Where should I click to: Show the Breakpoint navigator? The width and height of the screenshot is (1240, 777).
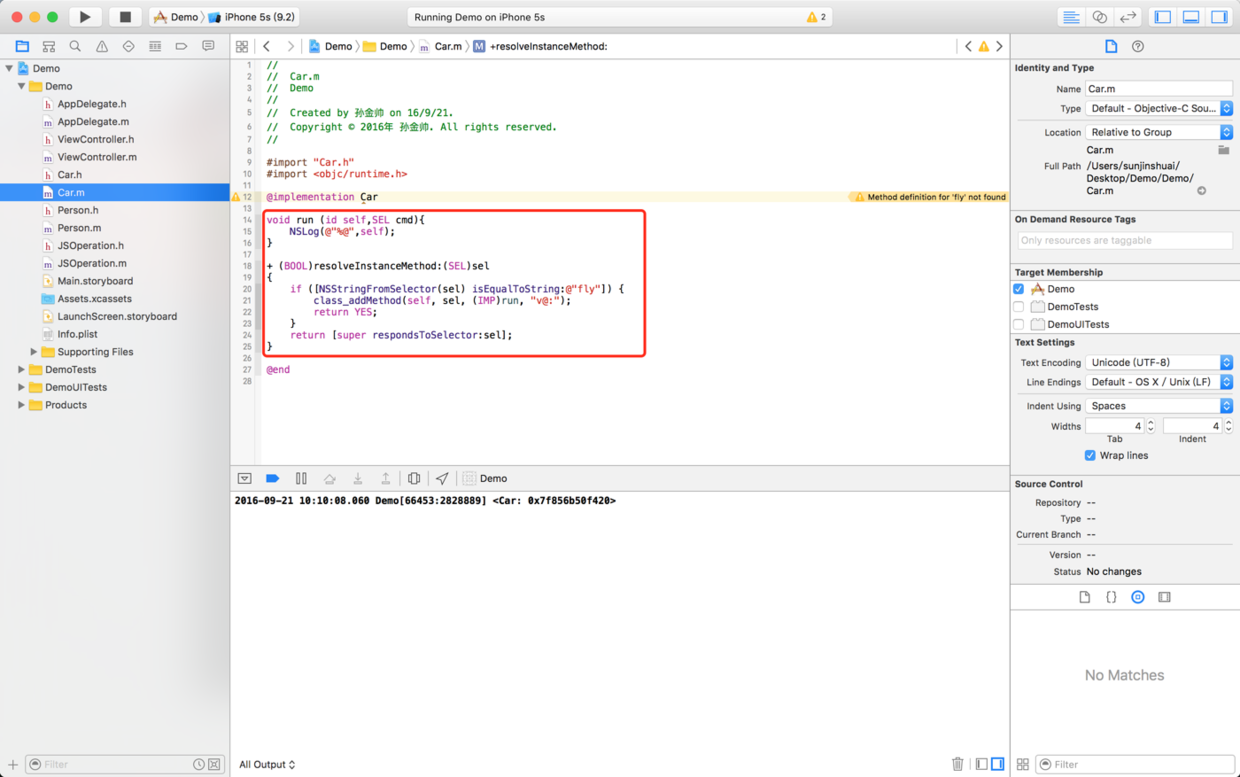click(x=181, y=46)
